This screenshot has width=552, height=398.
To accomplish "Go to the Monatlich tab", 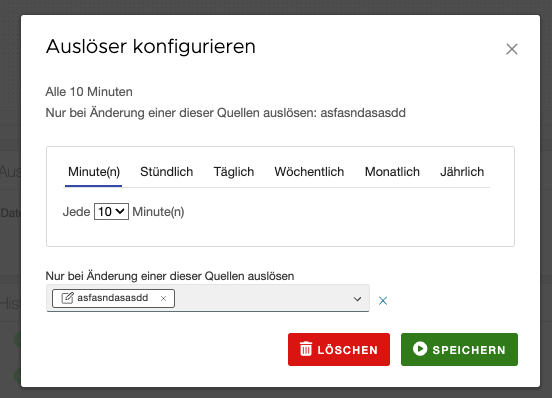I will coord(392,172).
